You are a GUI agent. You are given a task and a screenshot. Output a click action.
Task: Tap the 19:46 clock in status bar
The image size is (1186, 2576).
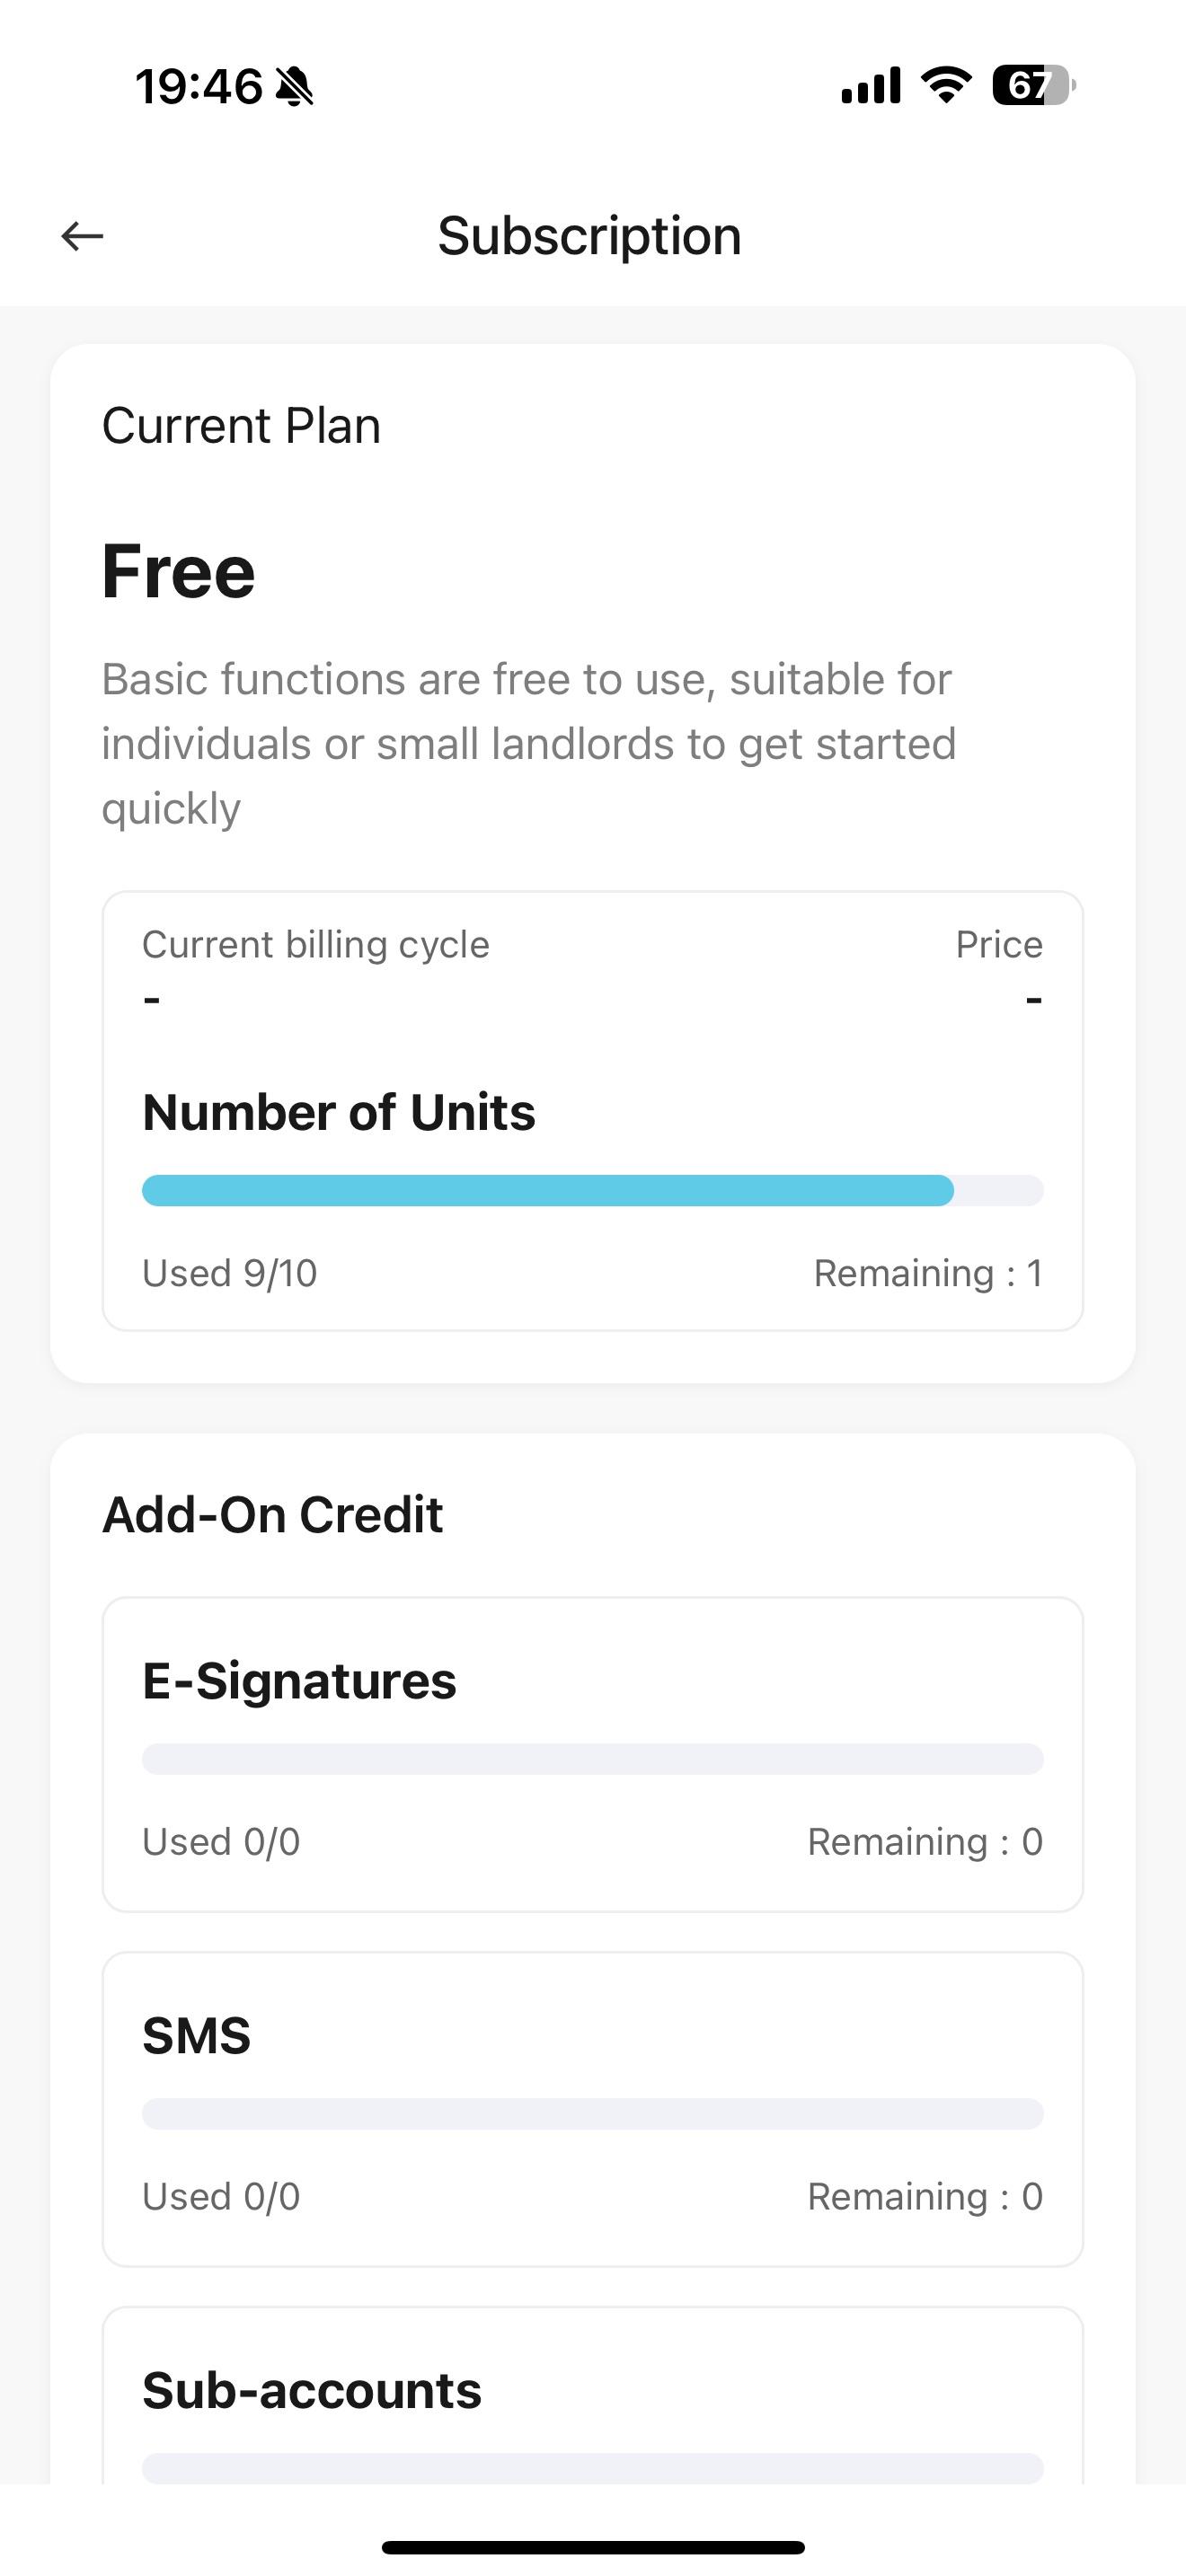[x=199, y=86]
